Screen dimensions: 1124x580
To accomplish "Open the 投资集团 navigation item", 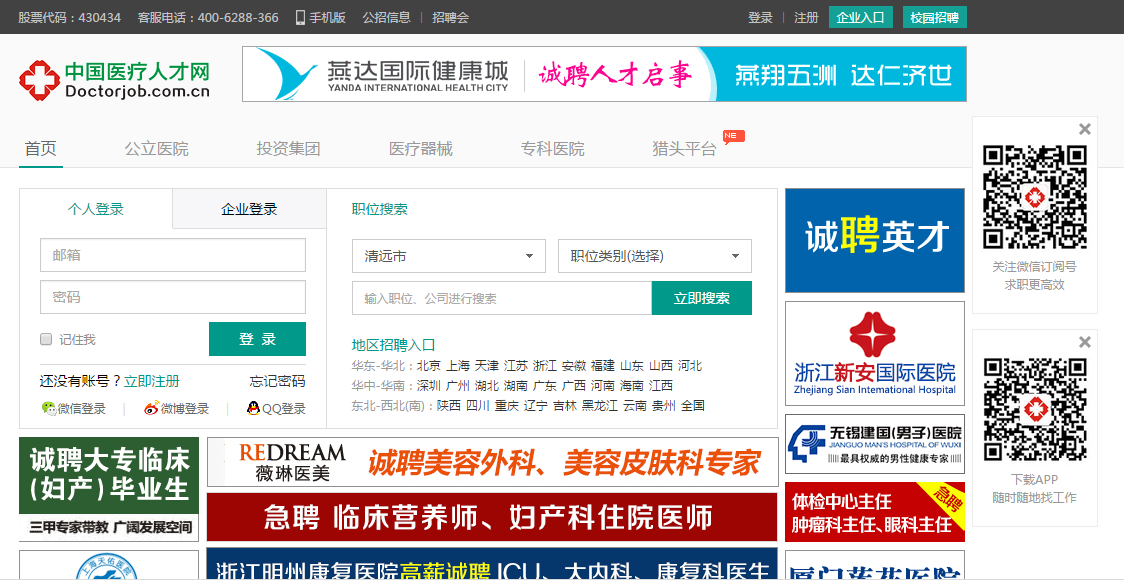I will pos(288,148).
